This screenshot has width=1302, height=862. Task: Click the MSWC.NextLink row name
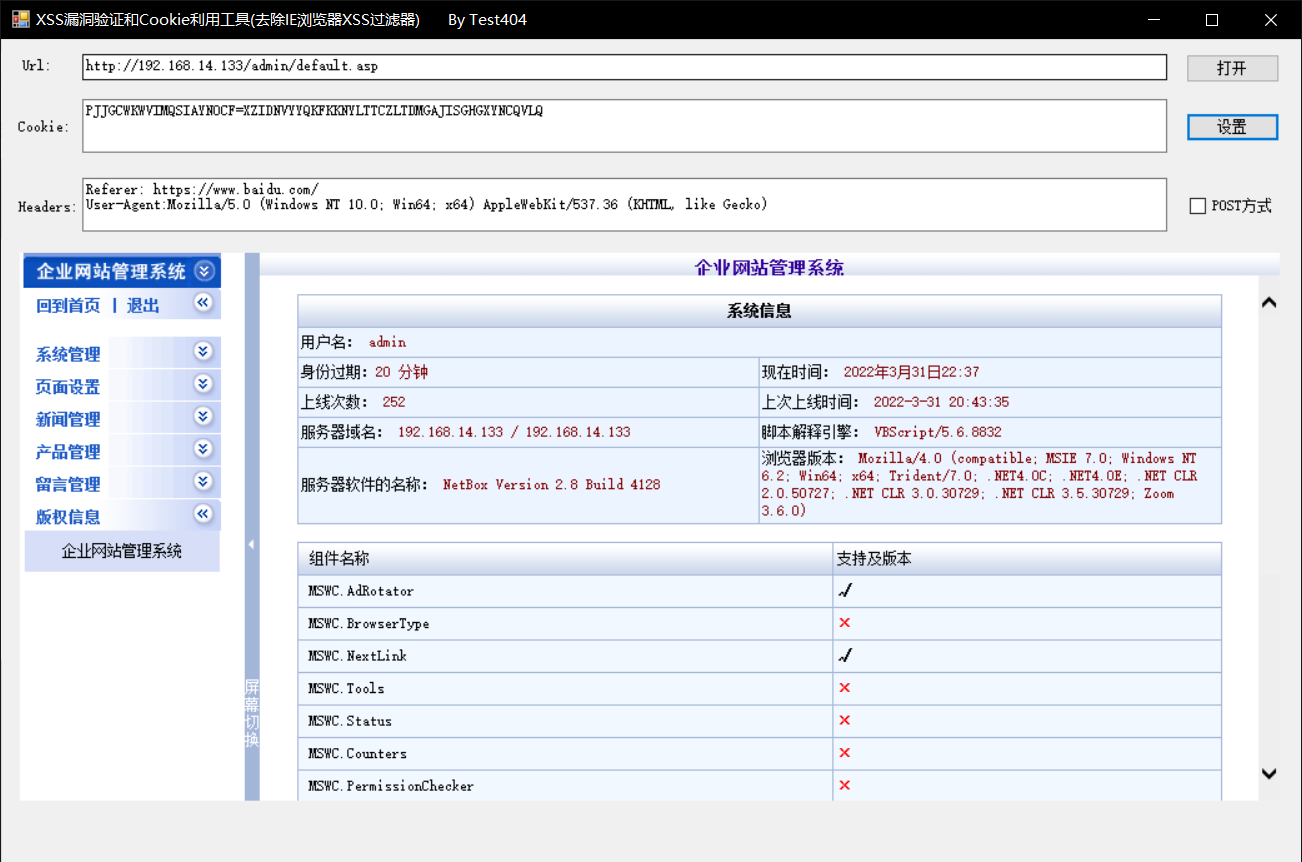point(357,656)
